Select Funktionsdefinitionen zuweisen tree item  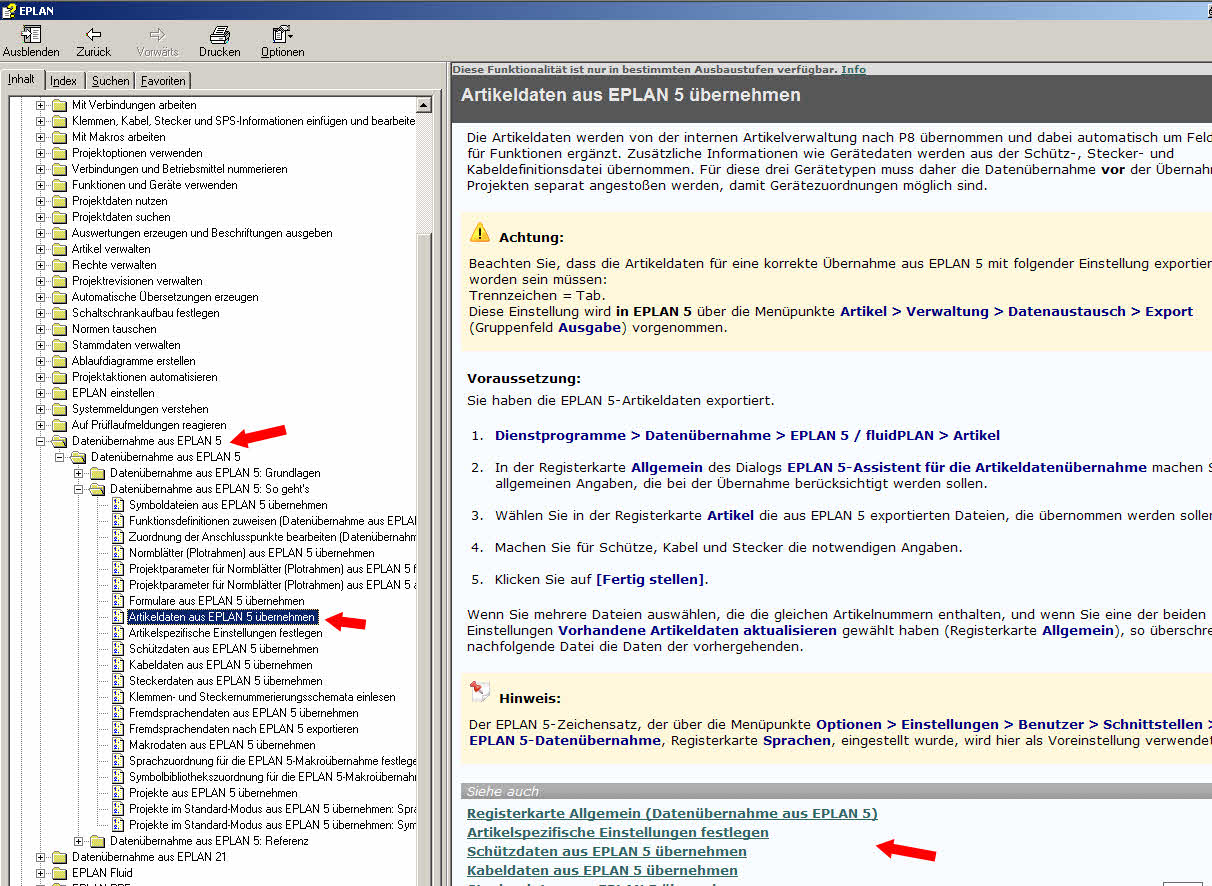click(x=272, y=521)
